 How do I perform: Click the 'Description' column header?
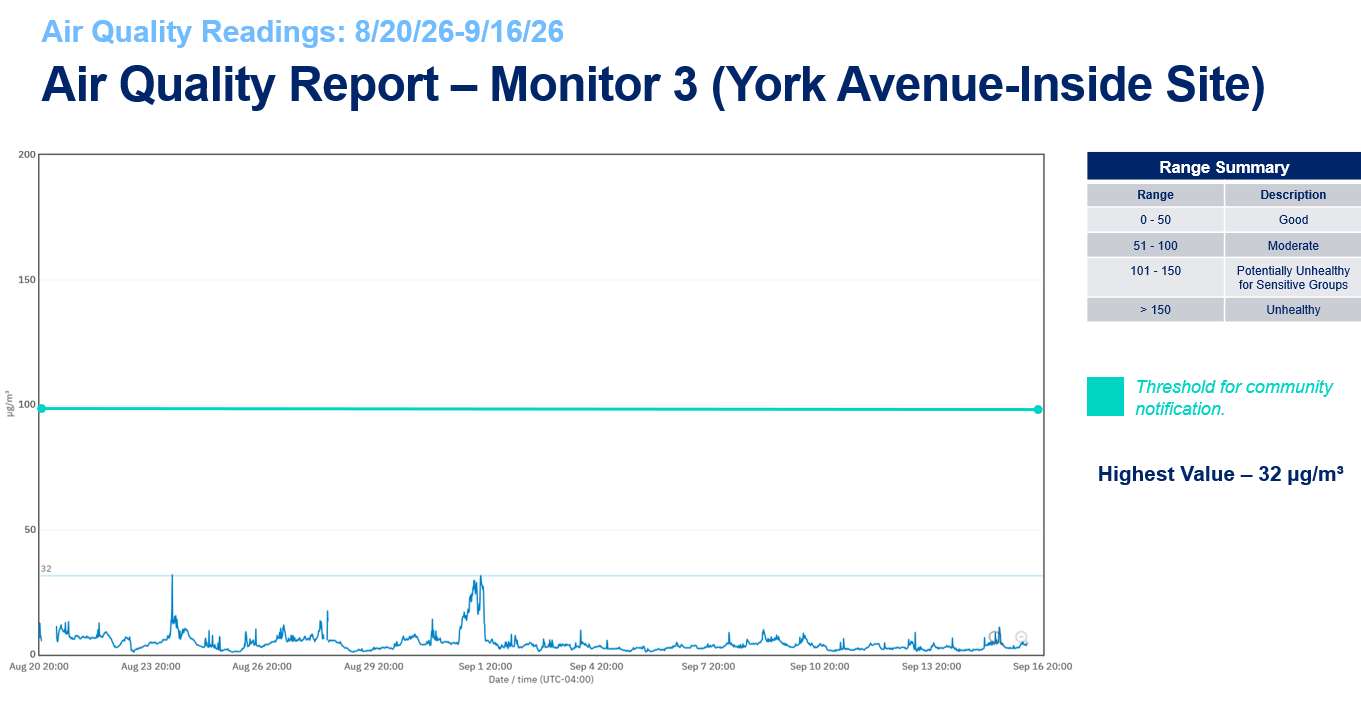pyautogui.click(x=1293, y=195)
